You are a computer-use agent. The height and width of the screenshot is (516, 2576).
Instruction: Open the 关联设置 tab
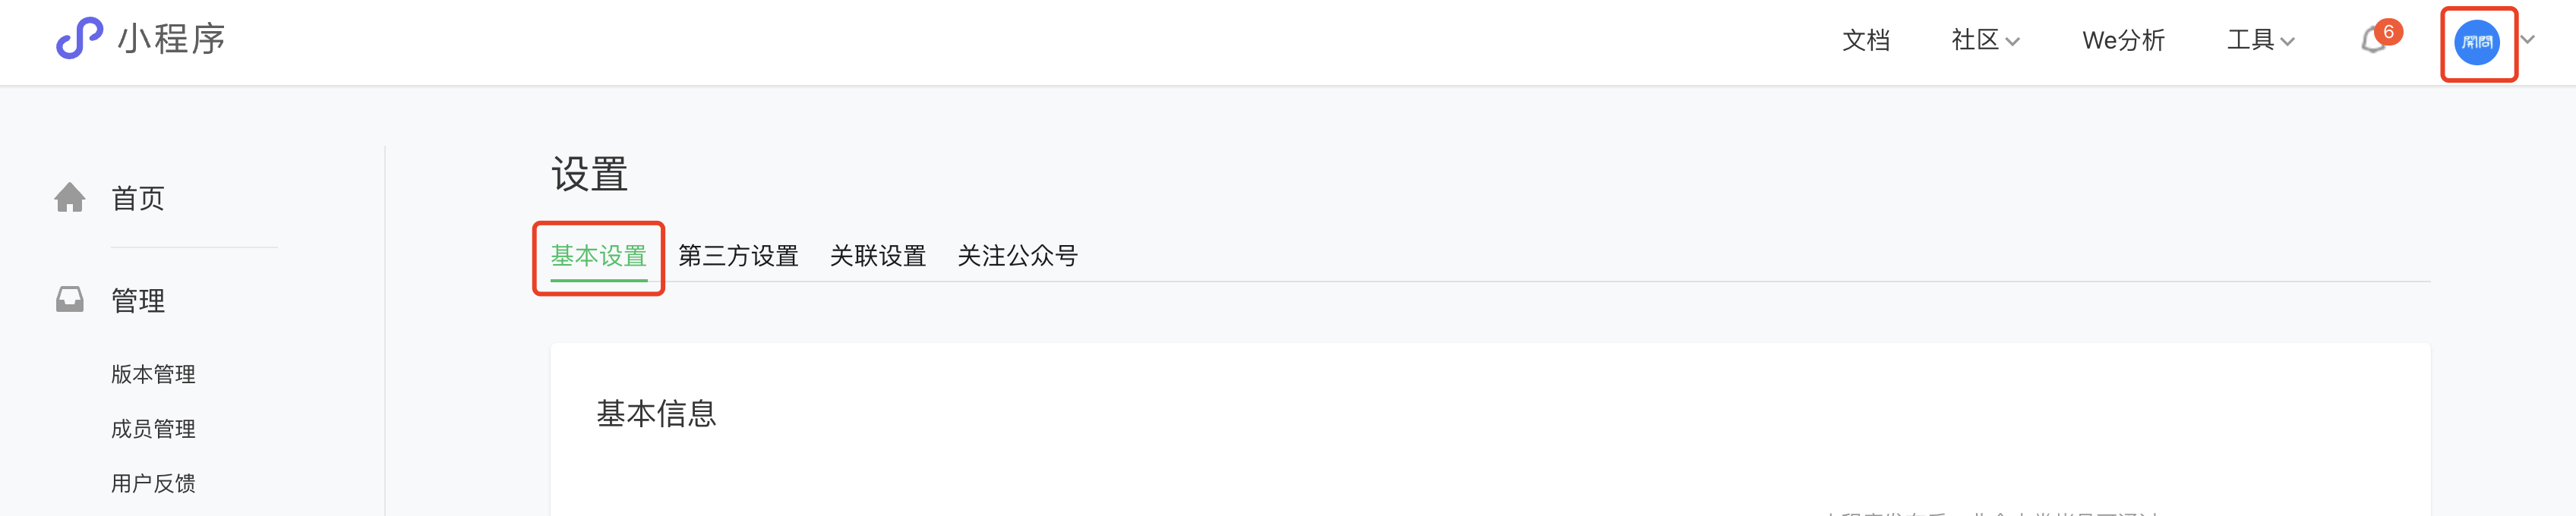[x=878, y=256]
